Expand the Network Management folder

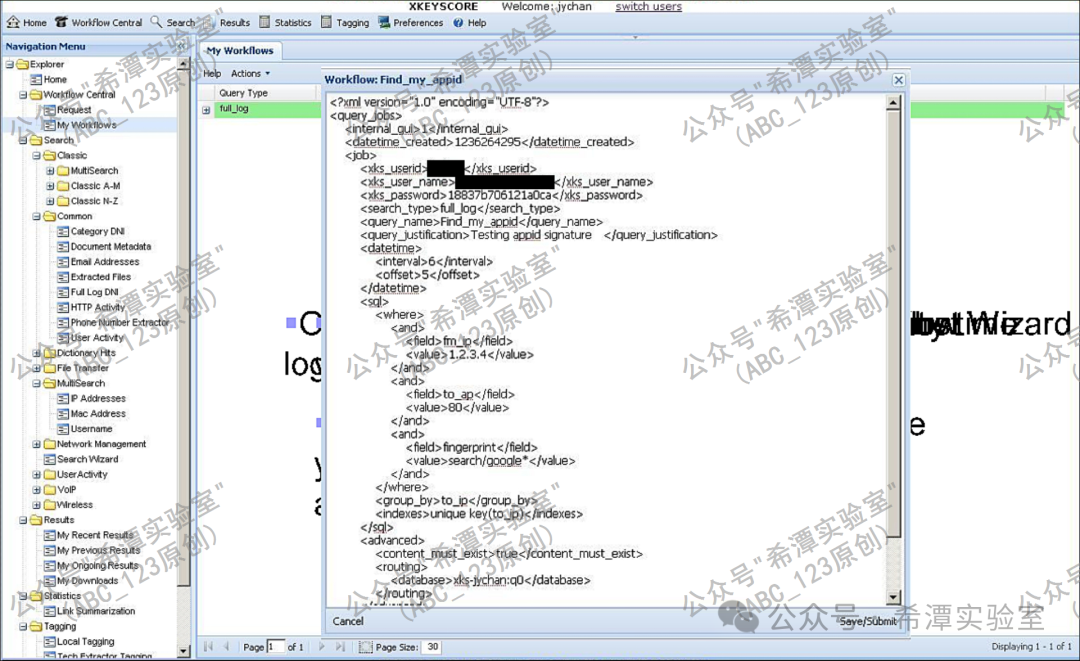(37, 444)
